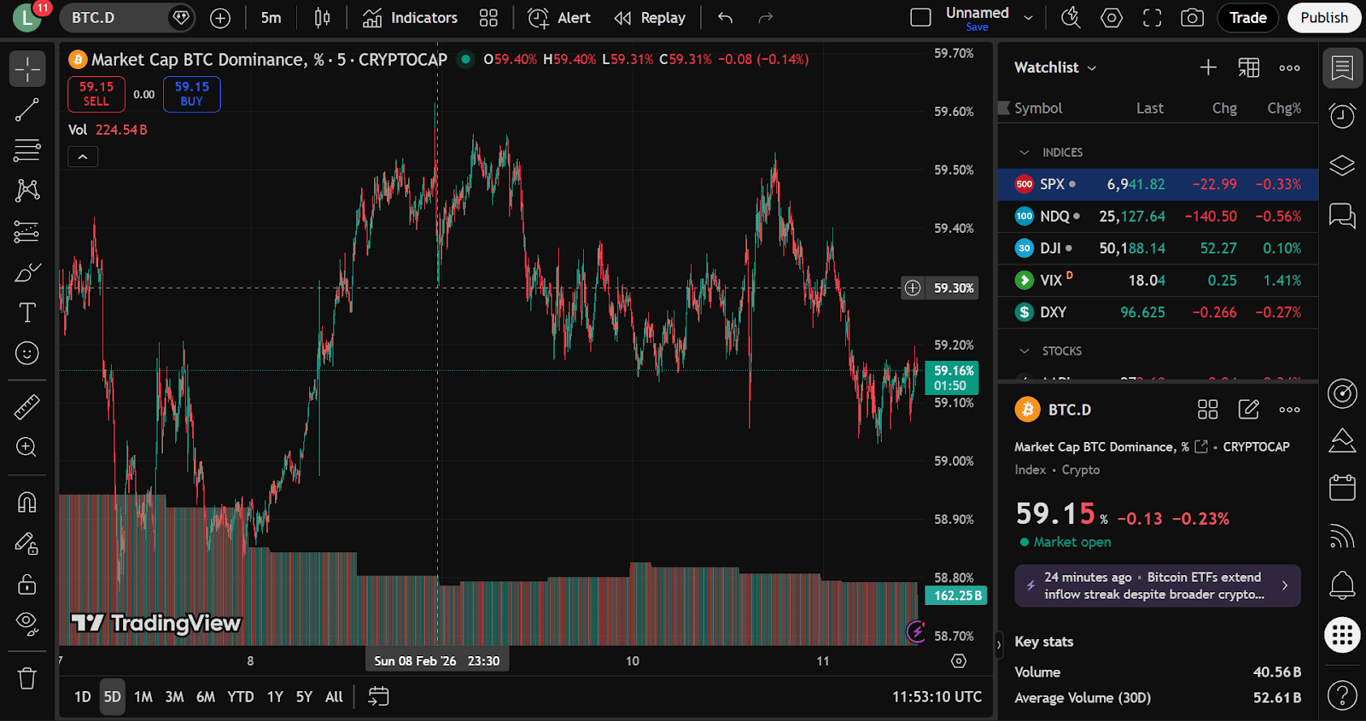This screenshot has width=1366, height=721.
Task: Open quick search in top toolbar
Action: pyautogui.click(x=1070, y=18)
